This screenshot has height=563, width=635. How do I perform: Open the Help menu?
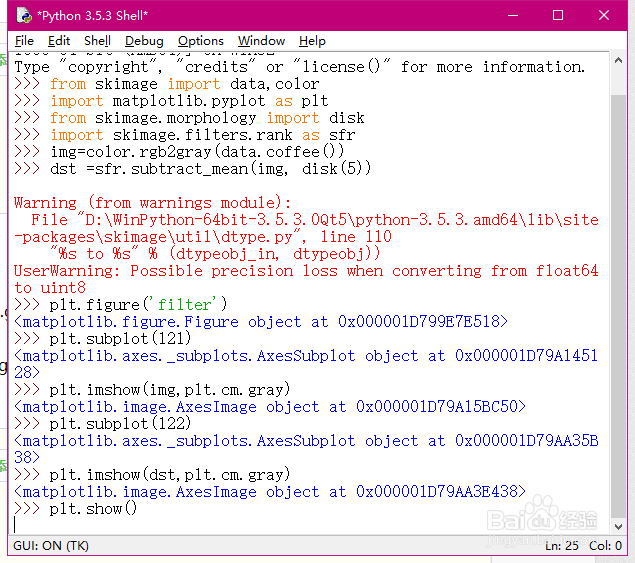312,41
